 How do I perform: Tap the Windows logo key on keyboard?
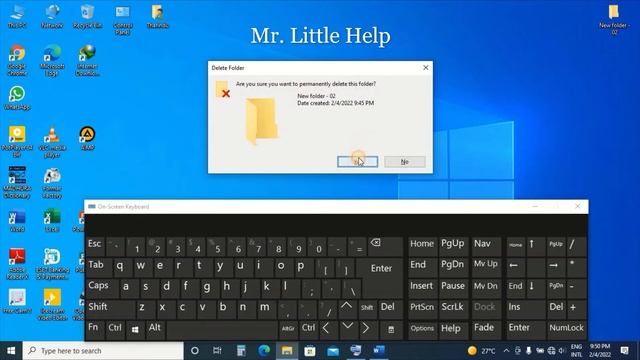click(135, 329)
